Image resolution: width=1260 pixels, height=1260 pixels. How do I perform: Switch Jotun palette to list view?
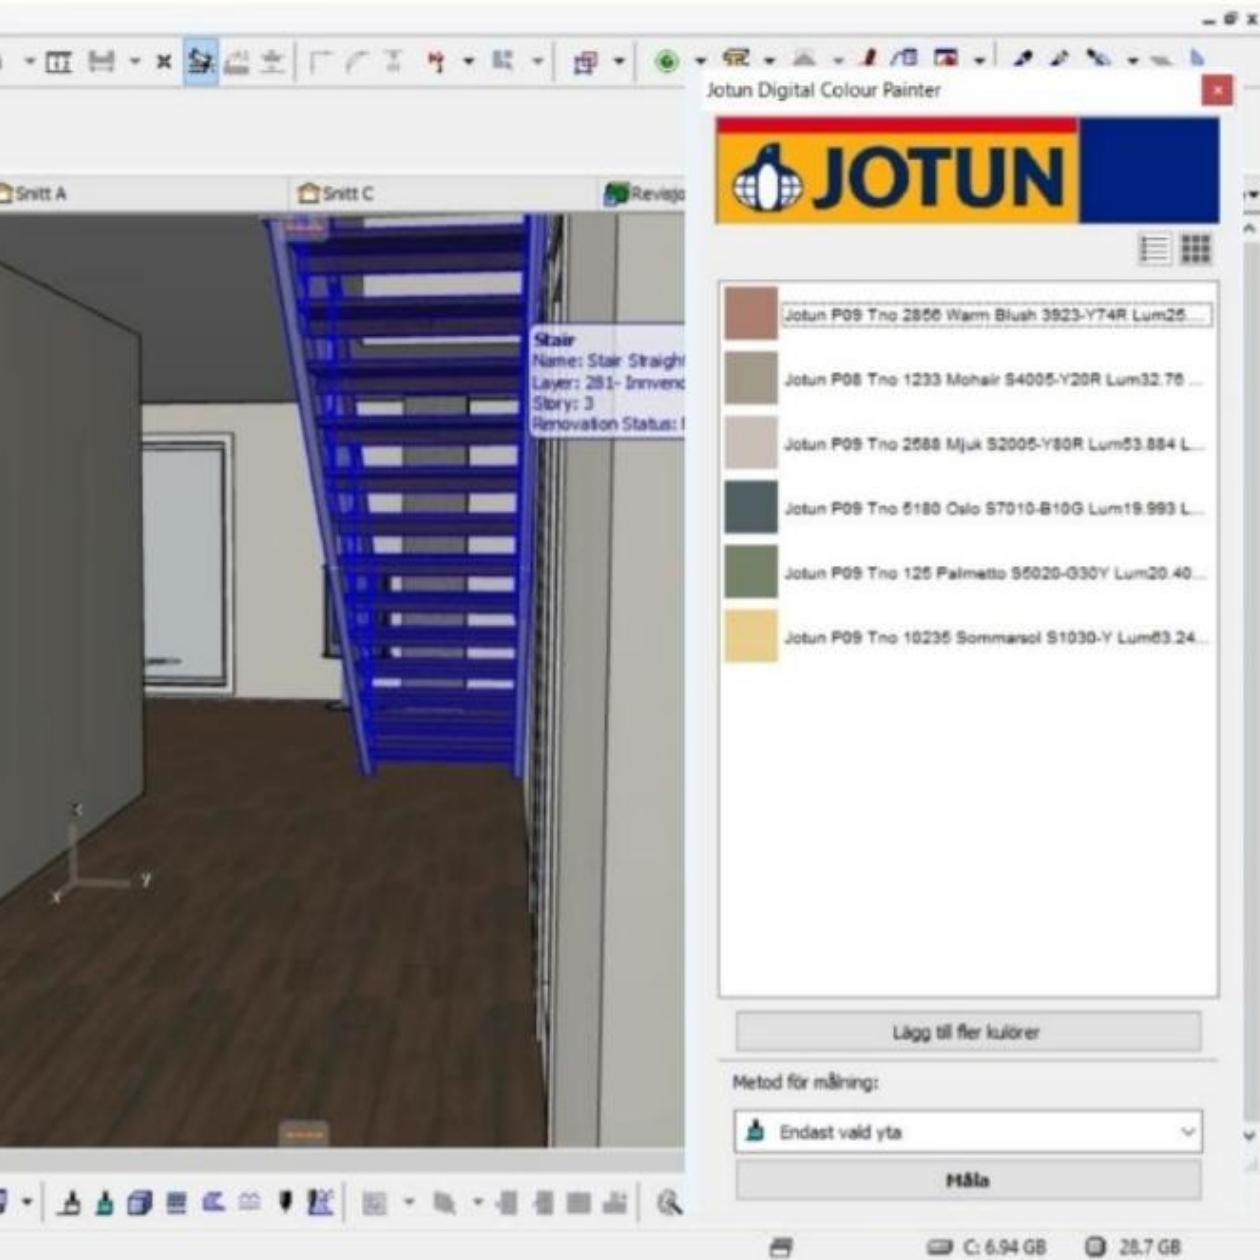1154,249
